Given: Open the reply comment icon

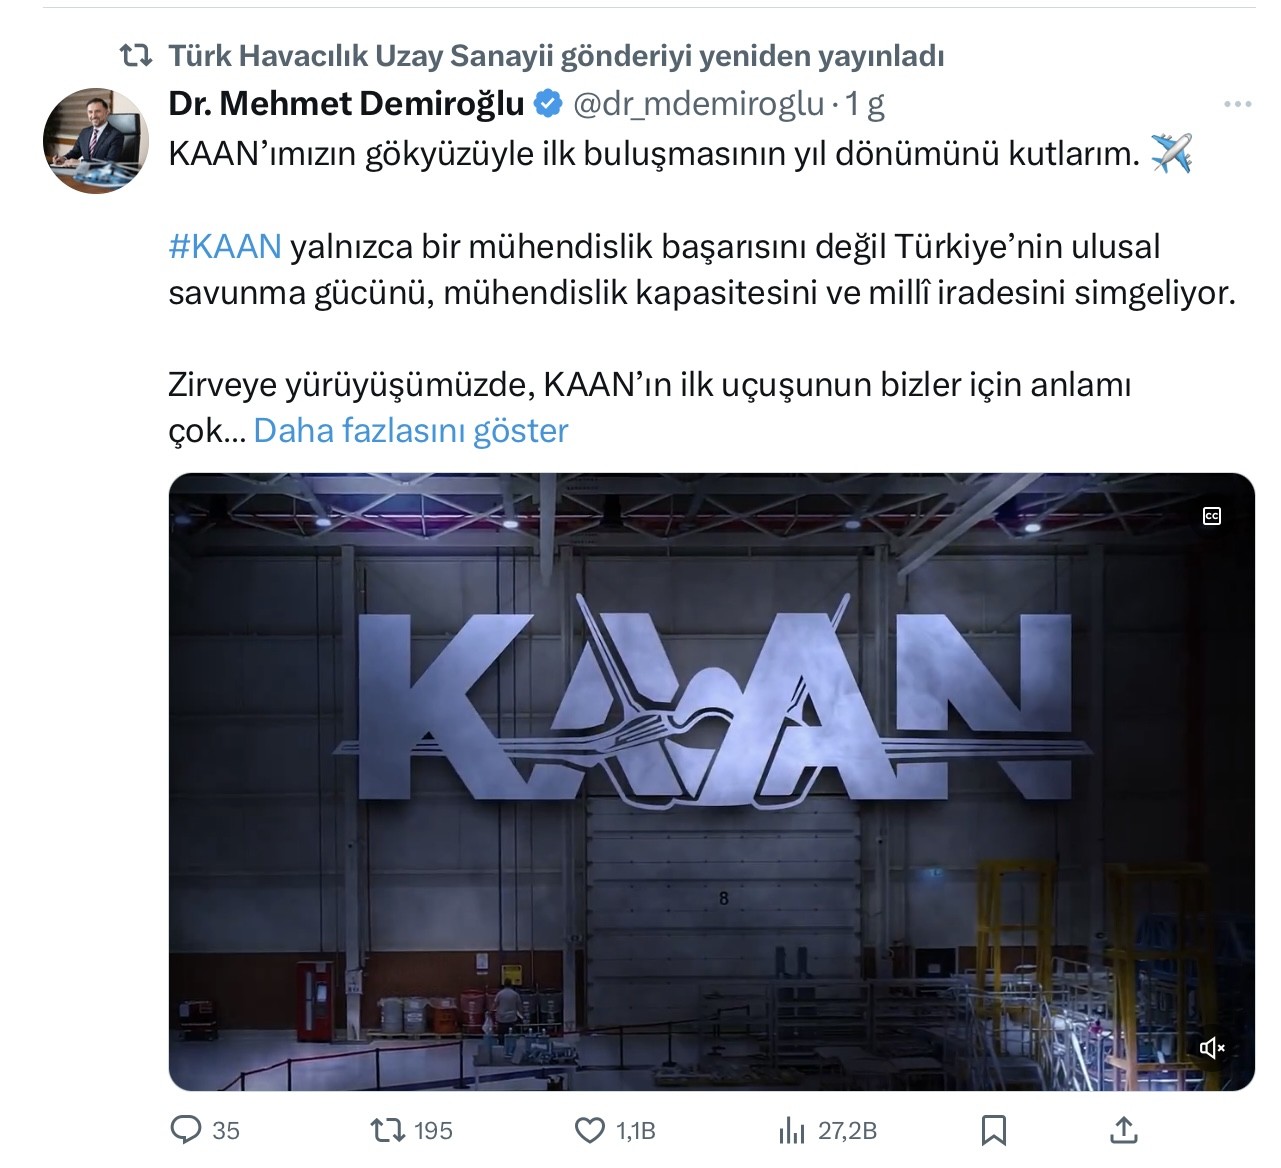Looking at the screenshot, I should (187, 1130).
